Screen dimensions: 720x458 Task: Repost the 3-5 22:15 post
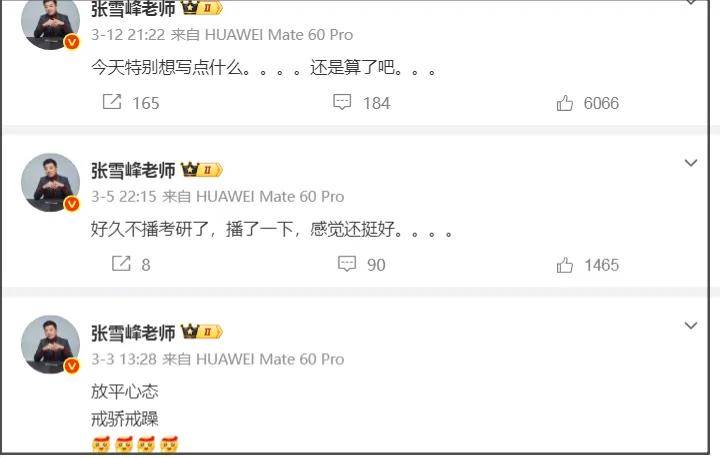click(x=122, y=263)
